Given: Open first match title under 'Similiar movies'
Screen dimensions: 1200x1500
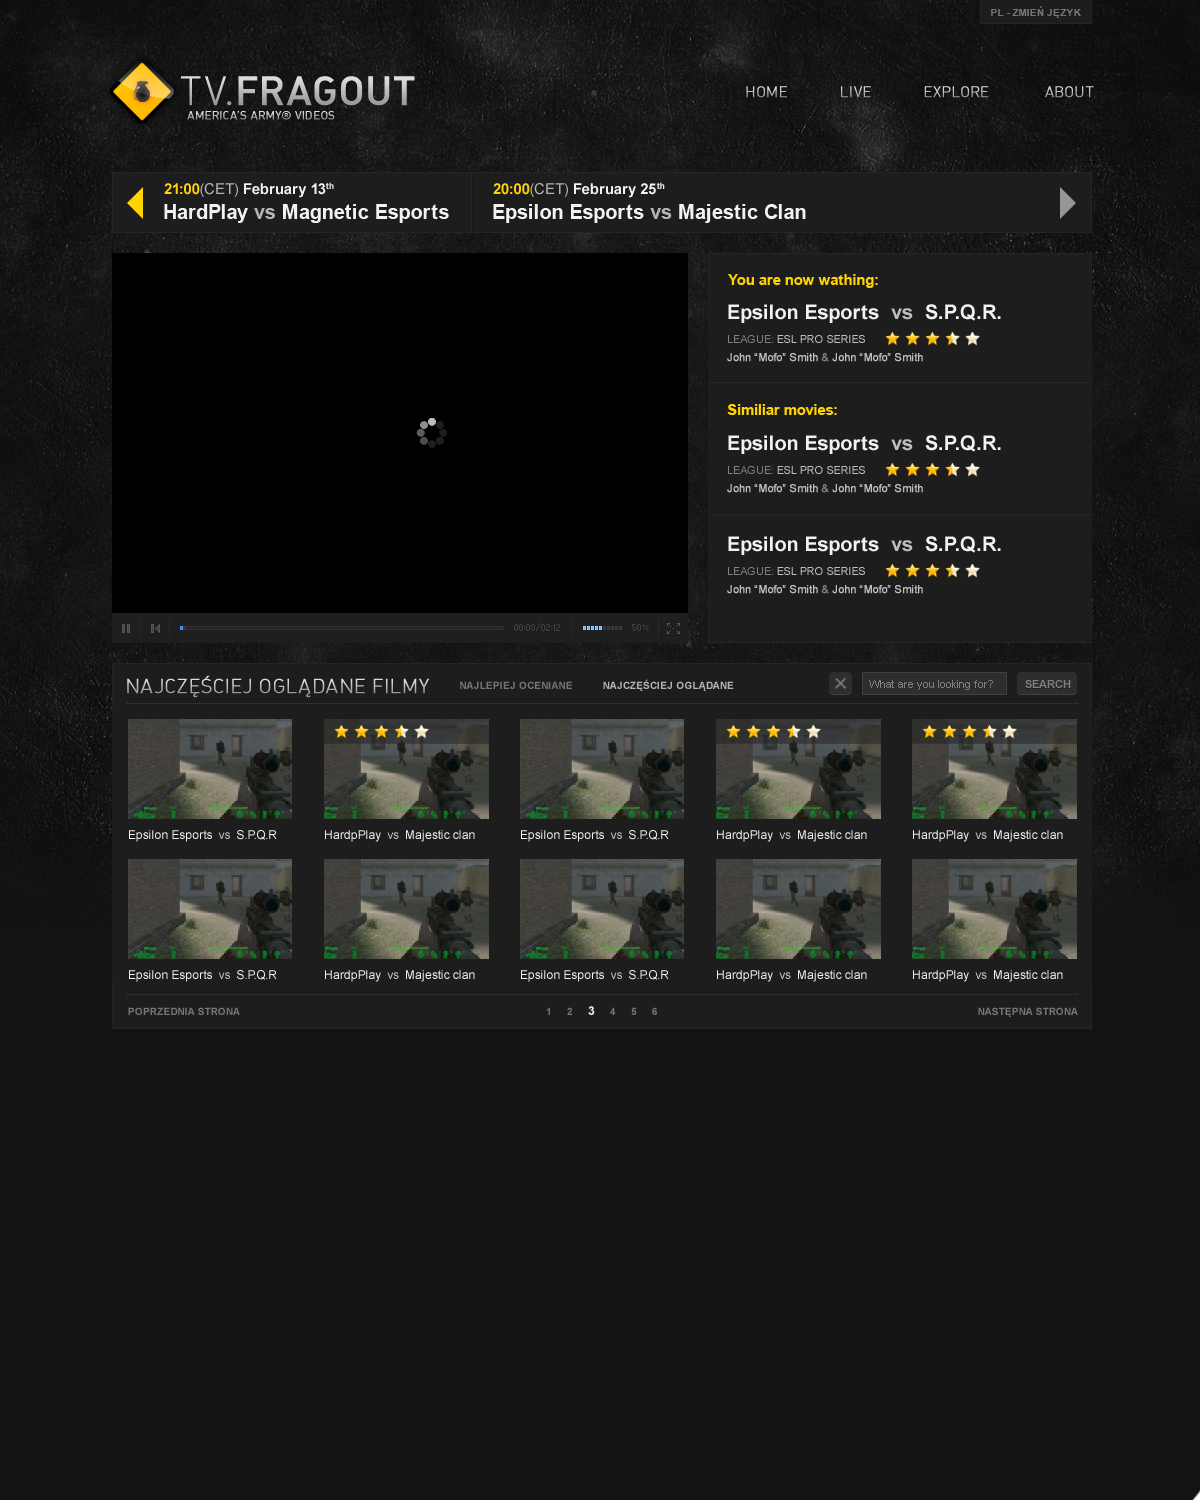Looking at the screenshot, I should coord(864,443).
